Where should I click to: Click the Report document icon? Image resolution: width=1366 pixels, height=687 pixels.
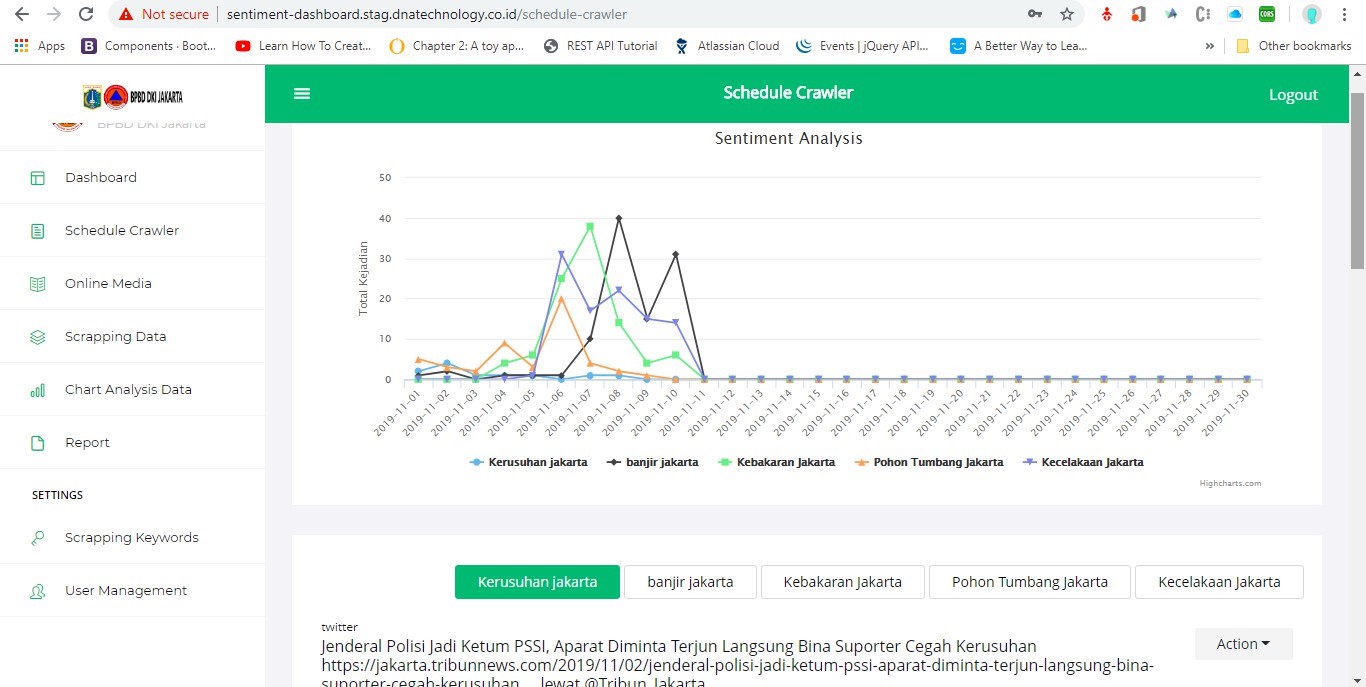tap(38, 442)
